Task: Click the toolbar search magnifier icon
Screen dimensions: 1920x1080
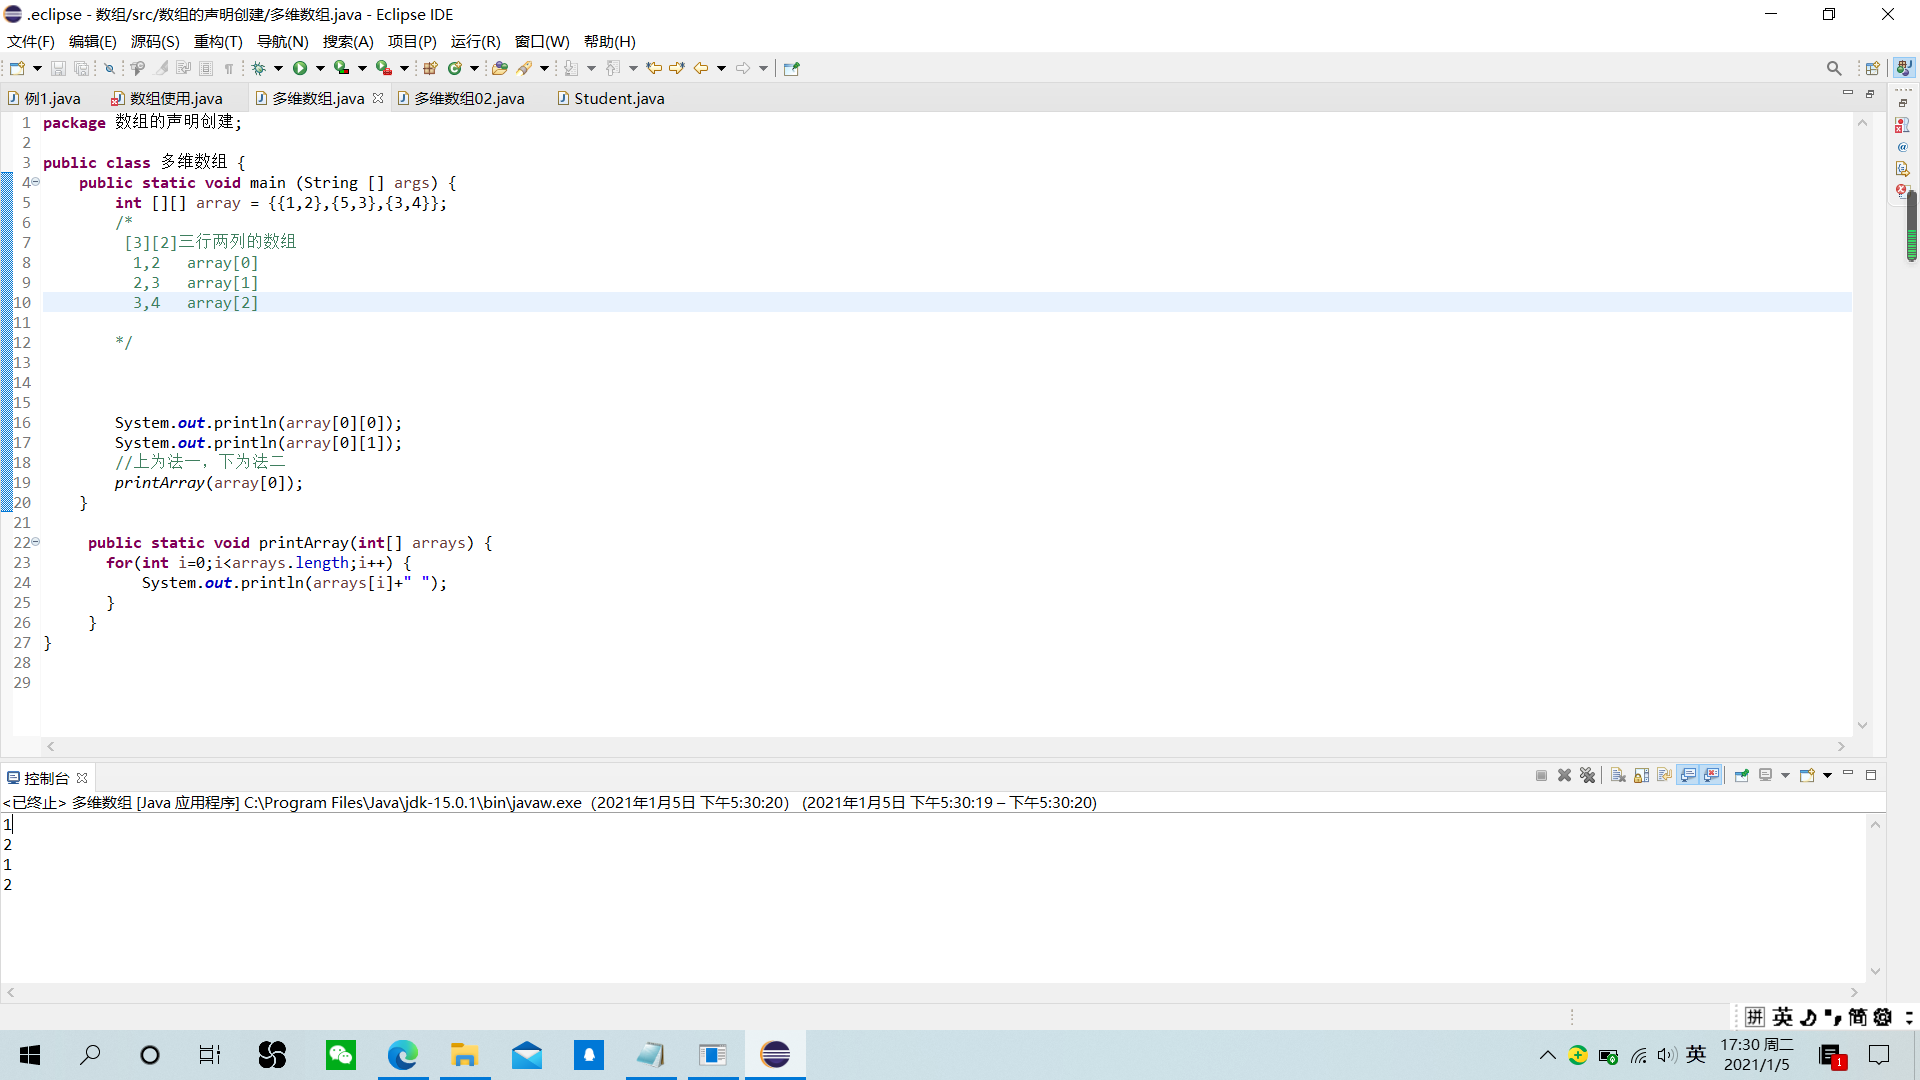Action: [1834, 68]
